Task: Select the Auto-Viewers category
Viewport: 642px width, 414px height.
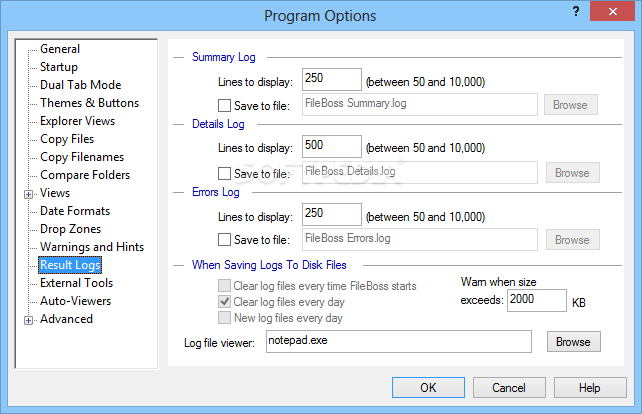Action: click(75, 301)
